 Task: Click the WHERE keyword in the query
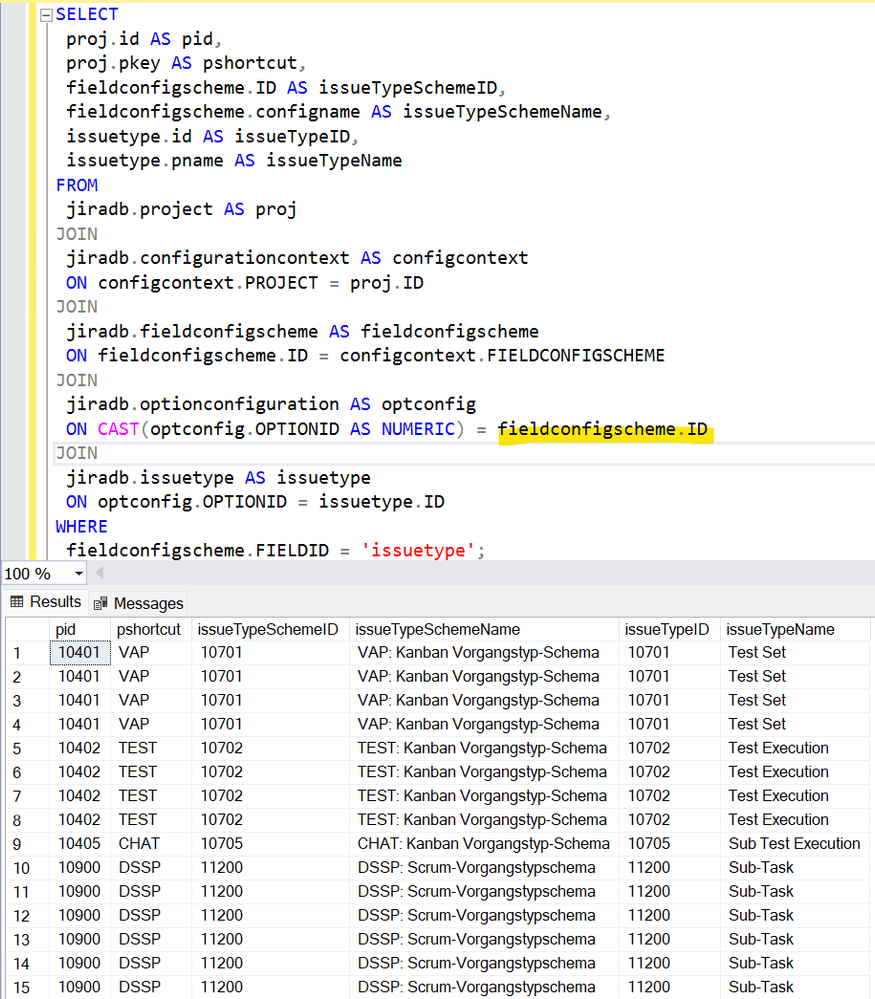[82, 527]
